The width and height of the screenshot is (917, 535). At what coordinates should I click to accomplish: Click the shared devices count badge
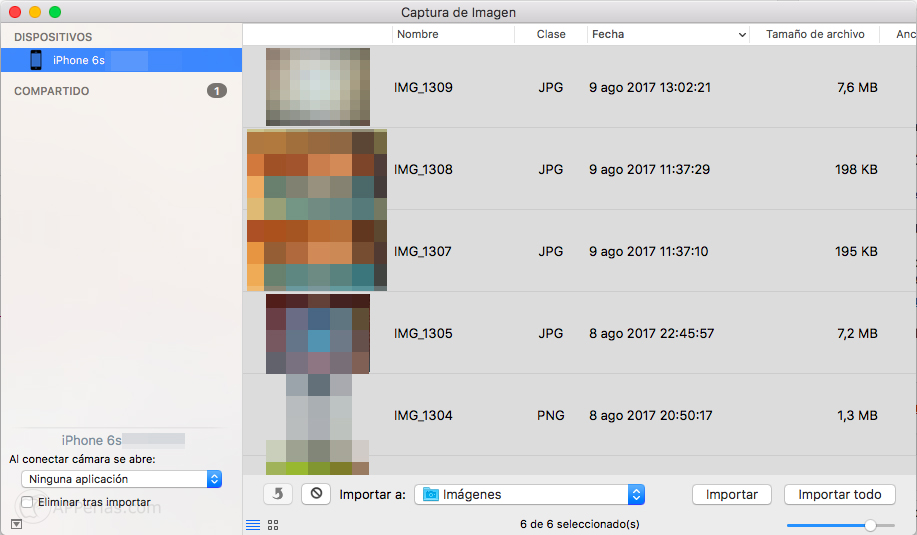pos(217,91)
